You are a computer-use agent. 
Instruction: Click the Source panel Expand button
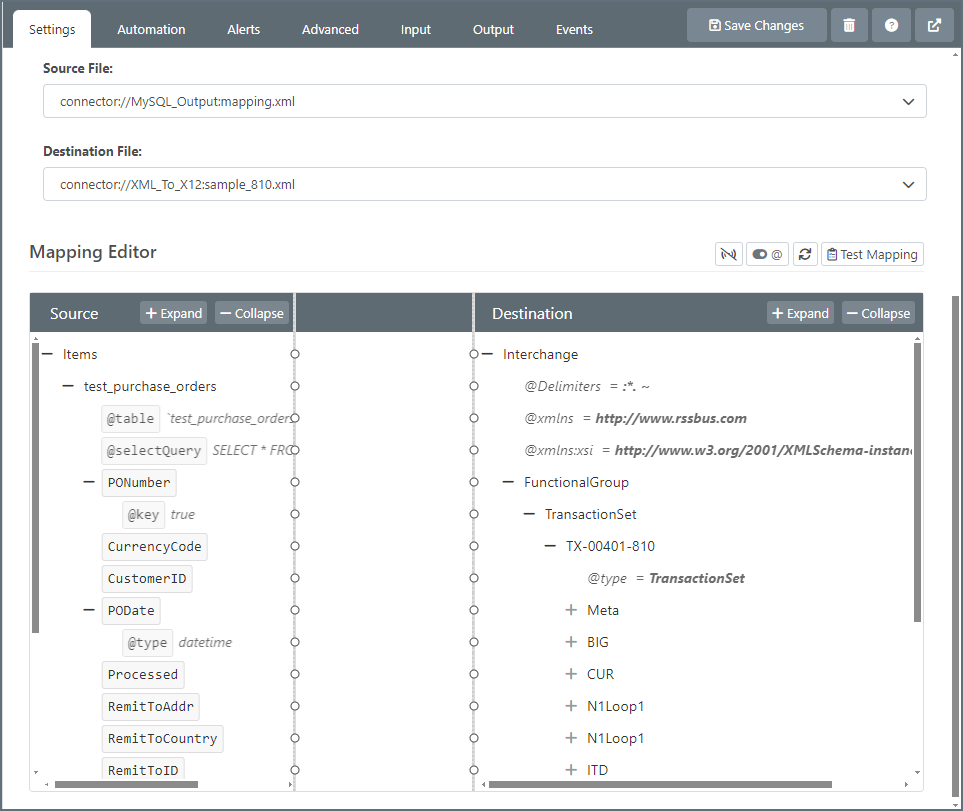(x=174, y=313)
